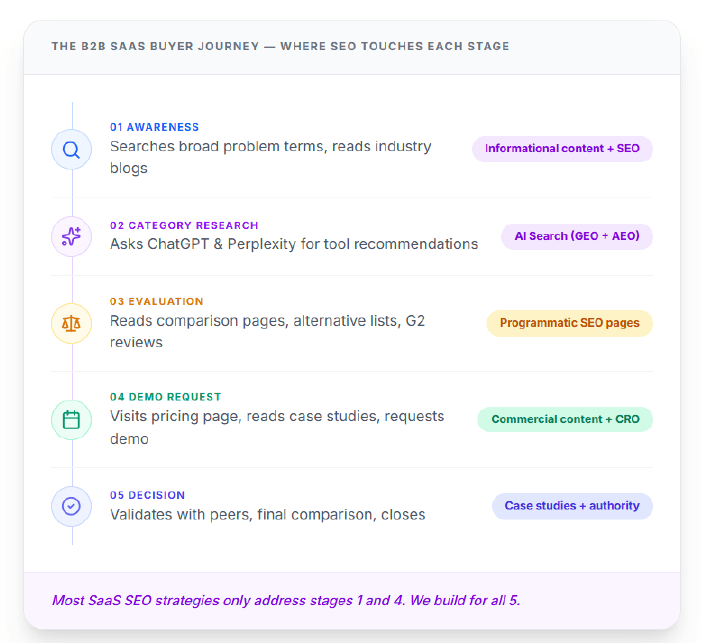Click the magnifying glass Awareness icon
702x643 pixels.
(71, 150)
